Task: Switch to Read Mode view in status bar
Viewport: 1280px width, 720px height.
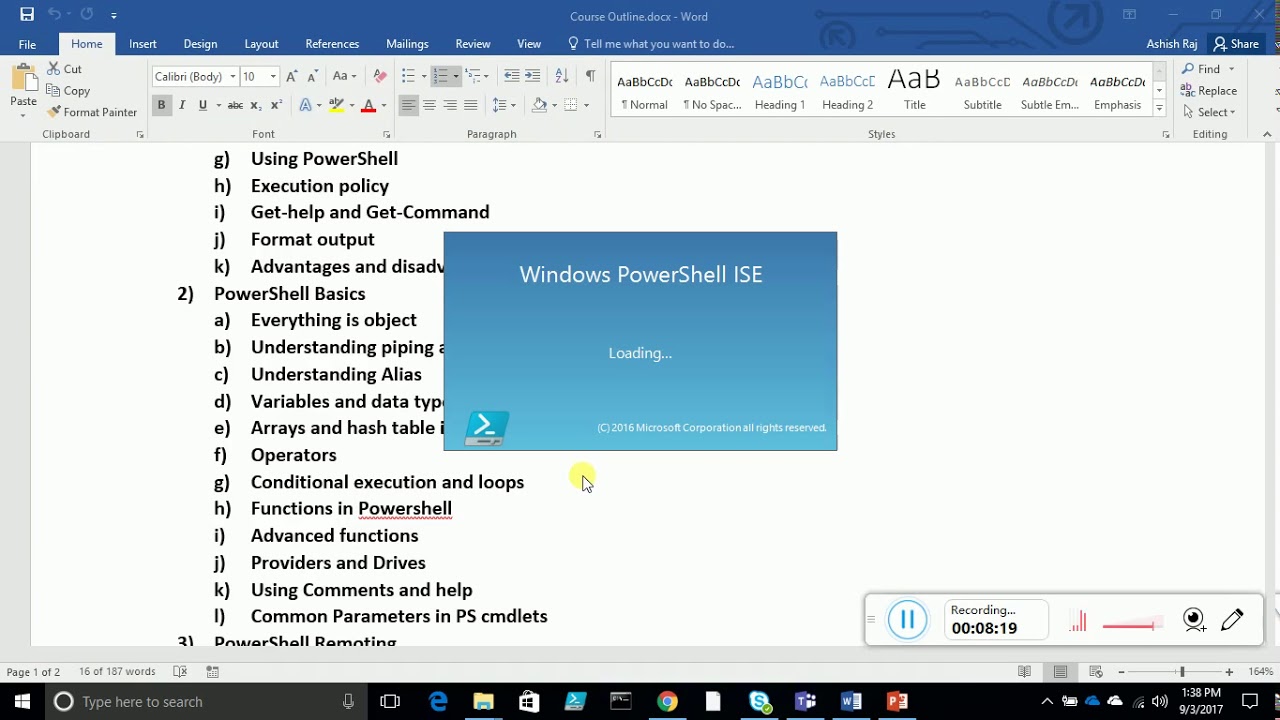Action: (1024, 672)
